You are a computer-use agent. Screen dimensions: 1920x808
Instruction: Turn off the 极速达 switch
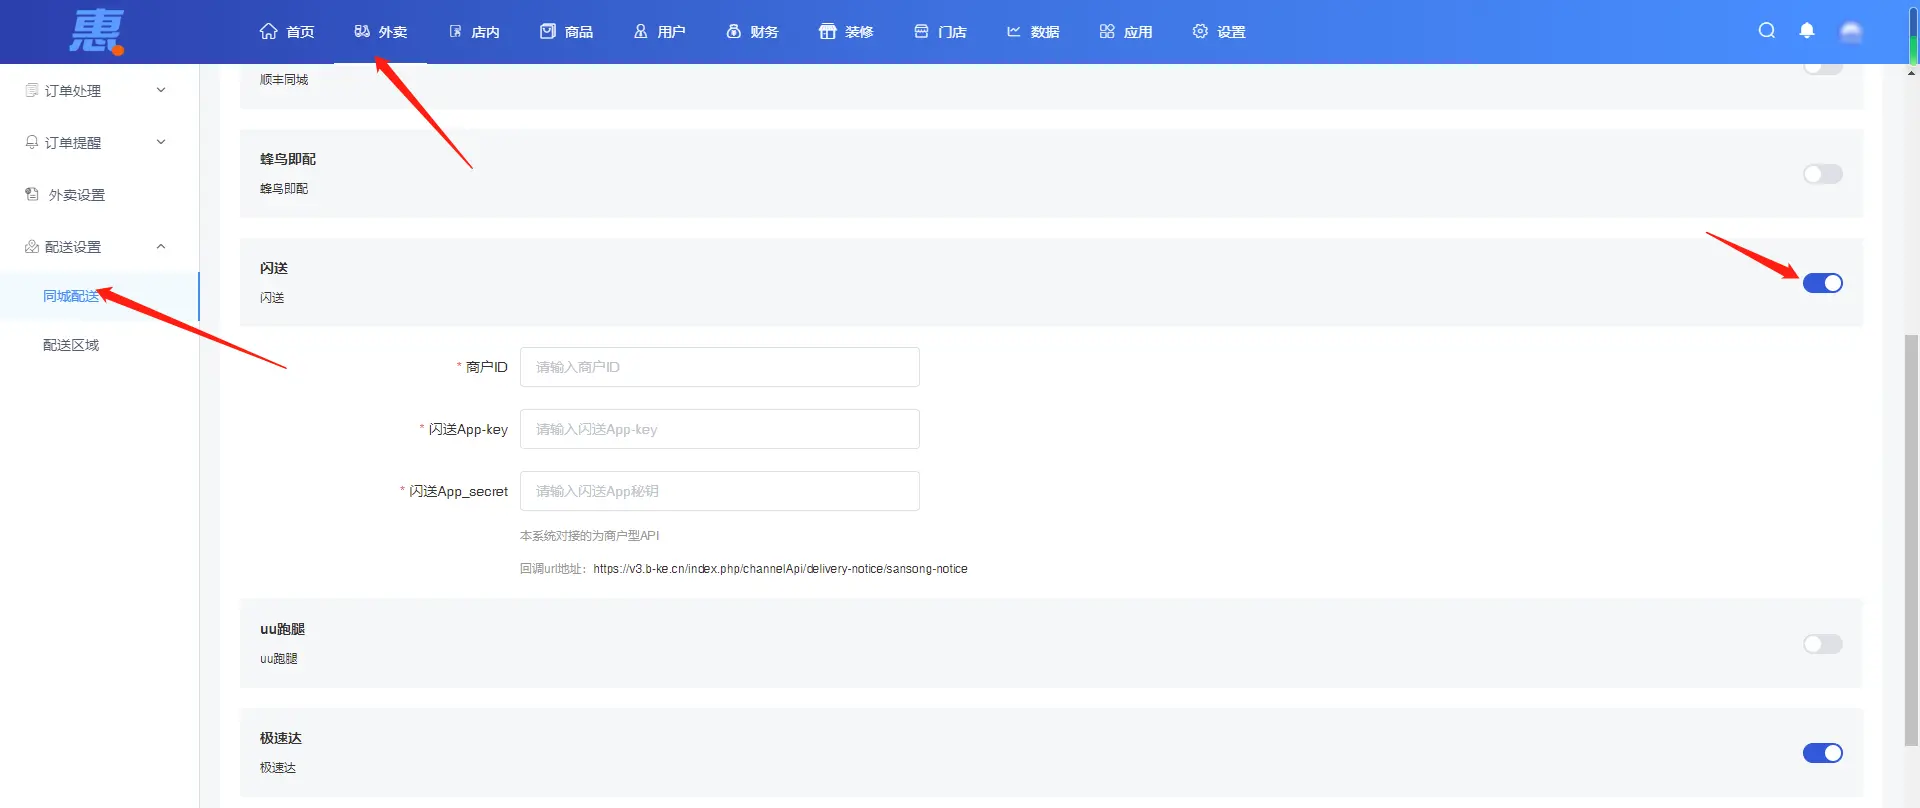(1822, 753)
